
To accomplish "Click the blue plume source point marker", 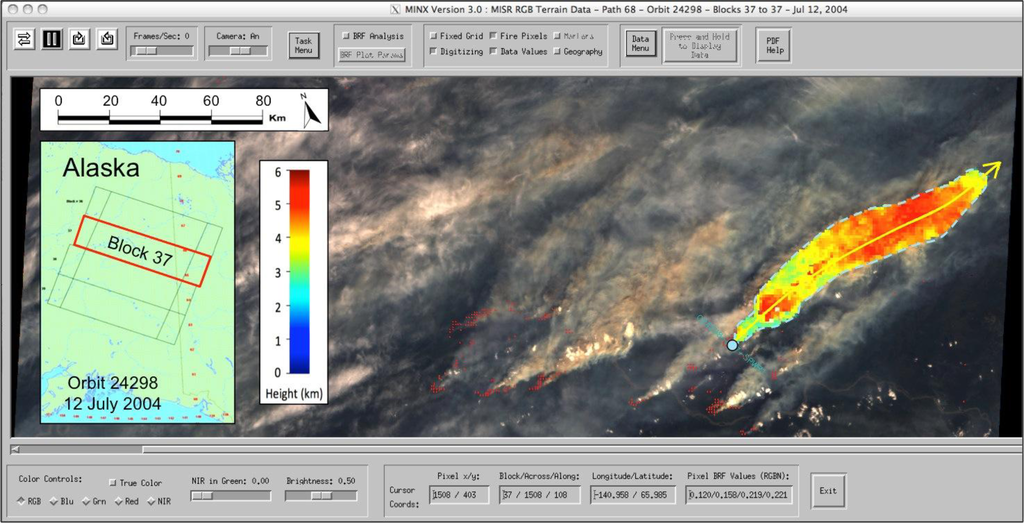I will tap(732, 345).
